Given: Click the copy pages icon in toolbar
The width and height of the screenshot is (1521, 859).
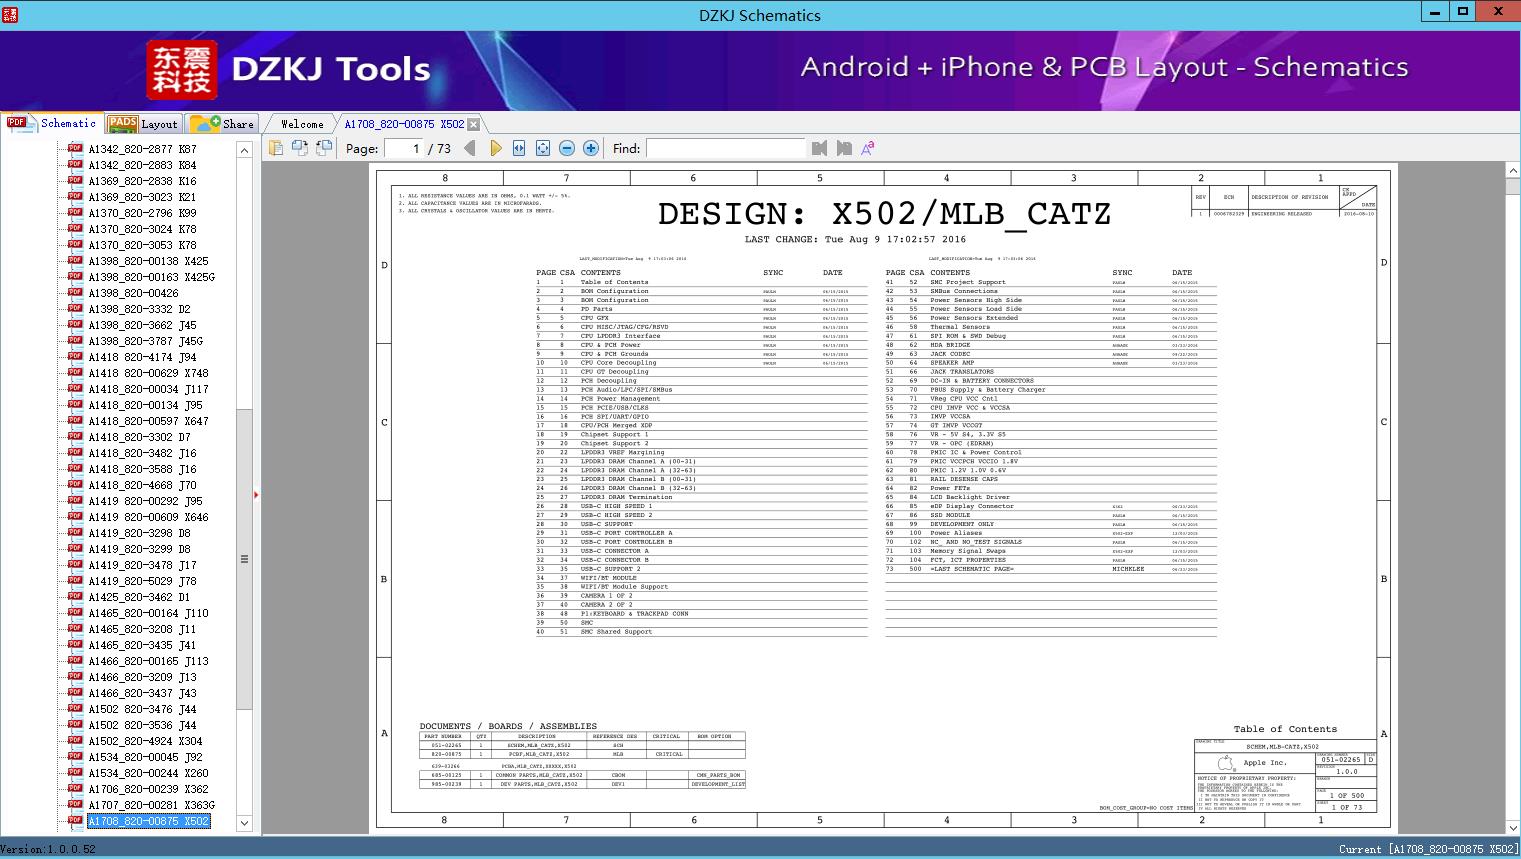Looking at the screenshot, I should click(276, 148).
